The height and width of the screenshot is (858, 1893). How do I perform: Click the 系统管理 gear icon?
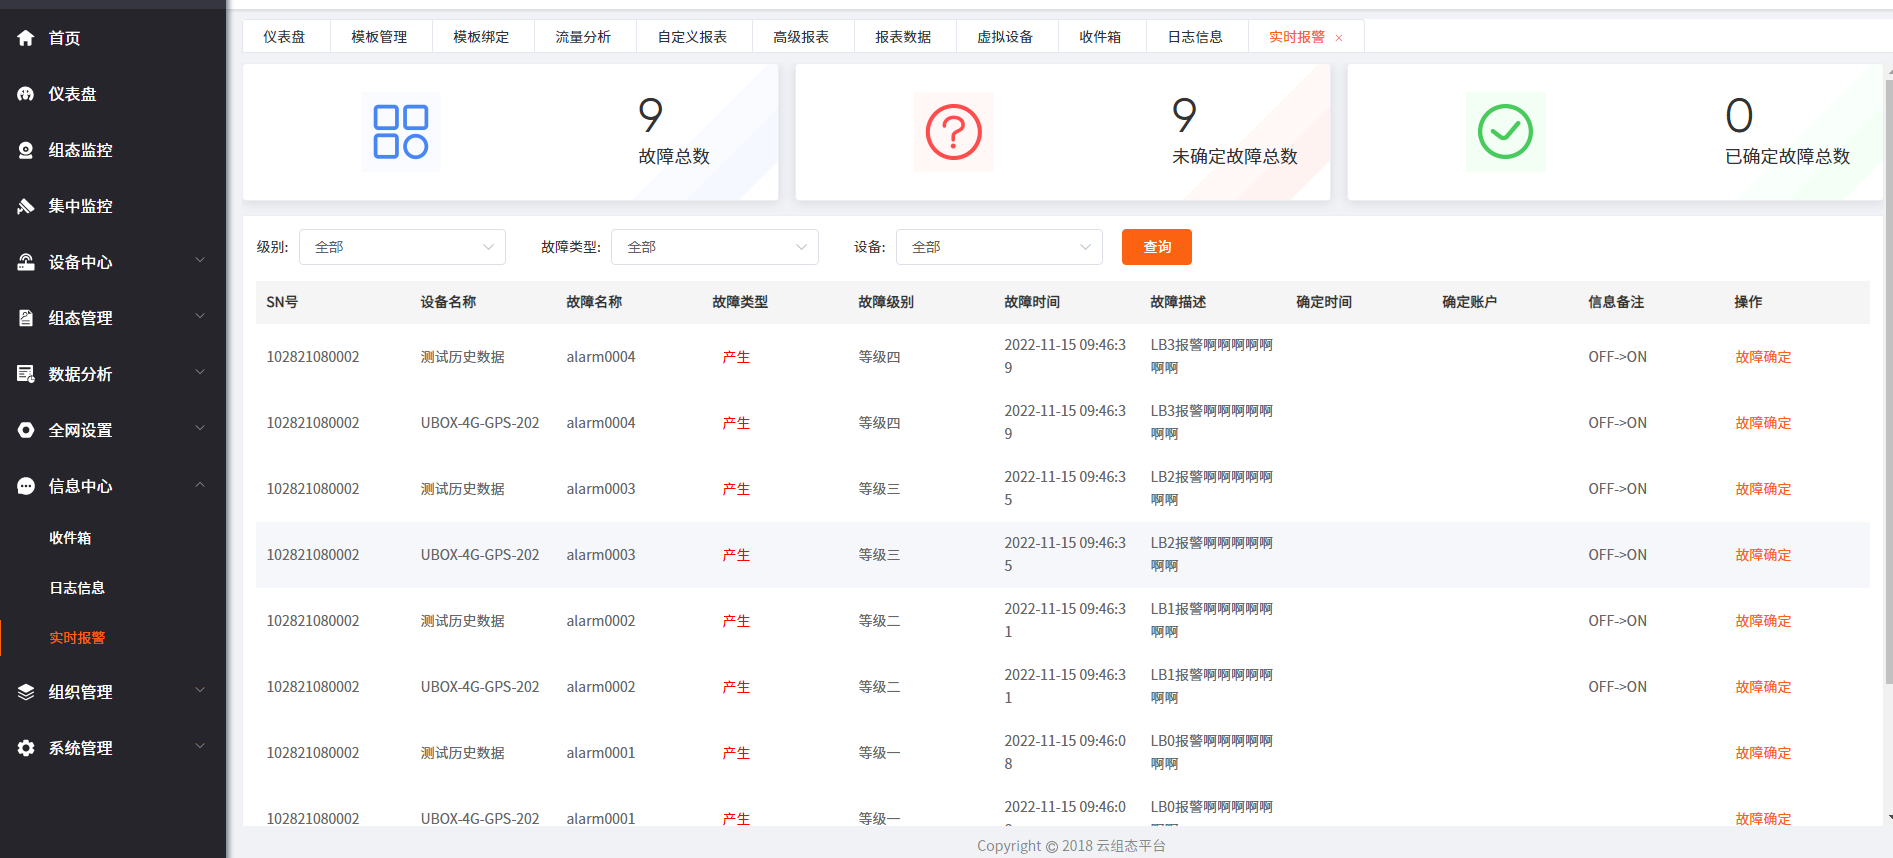26,748
